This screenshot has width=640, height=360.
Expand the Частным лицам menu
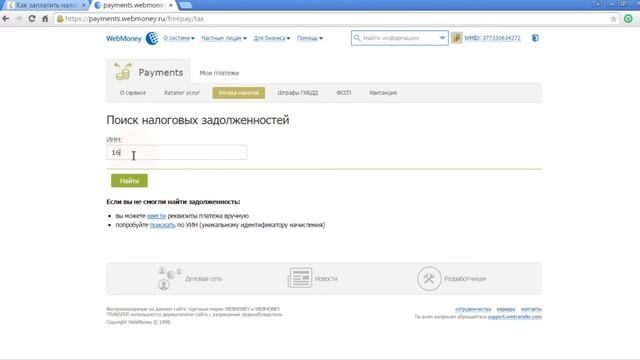pyautogui.click(x=224, y=38)
